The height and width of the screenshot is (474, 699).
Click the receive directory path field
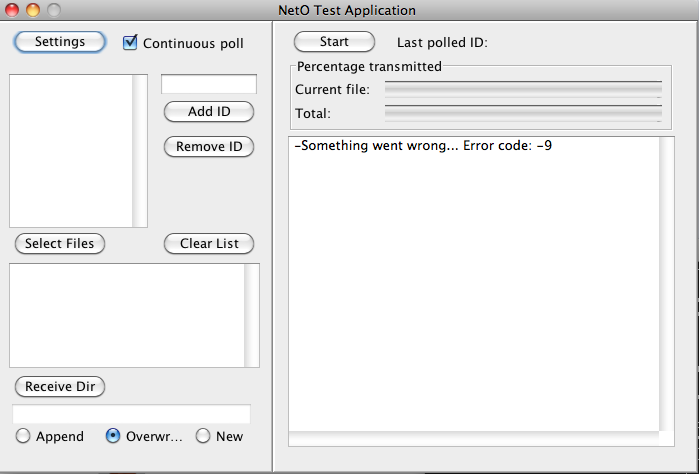point(131,414)
